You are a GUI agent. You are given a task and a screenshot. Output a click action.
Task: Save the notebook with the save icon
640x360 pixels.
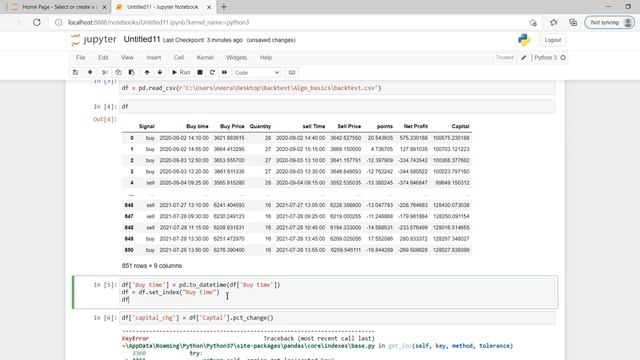tap(76, 72)
